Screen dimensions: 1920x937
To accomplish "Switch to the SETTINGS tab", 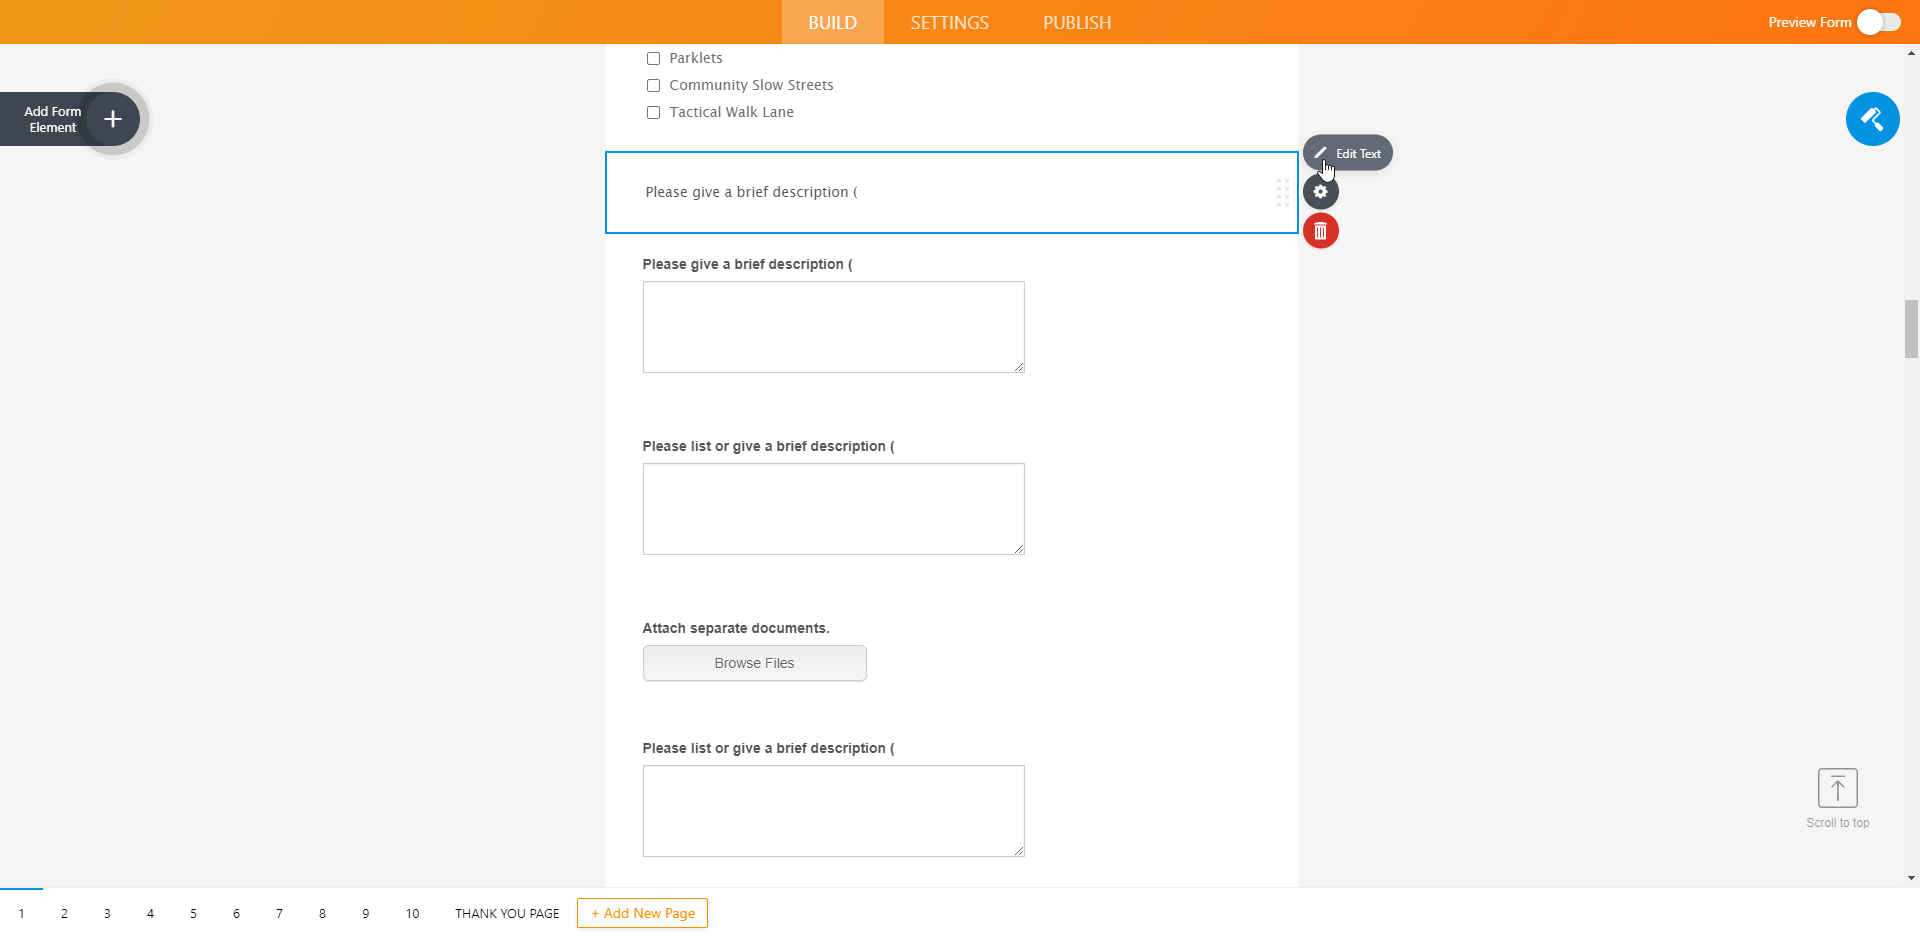I will click(949, 22).
